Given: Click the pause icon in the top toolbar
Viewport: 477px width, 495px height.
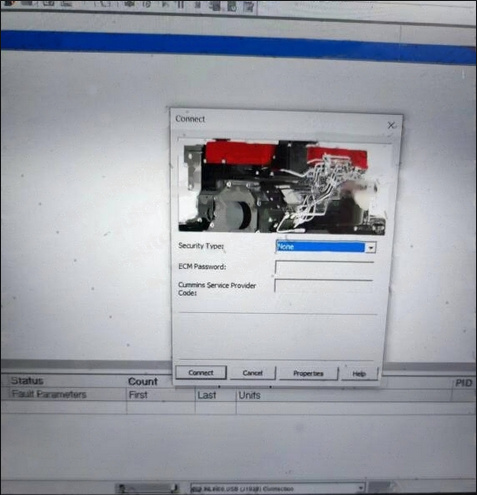Looking at the screenshot, I should point(180,4).
